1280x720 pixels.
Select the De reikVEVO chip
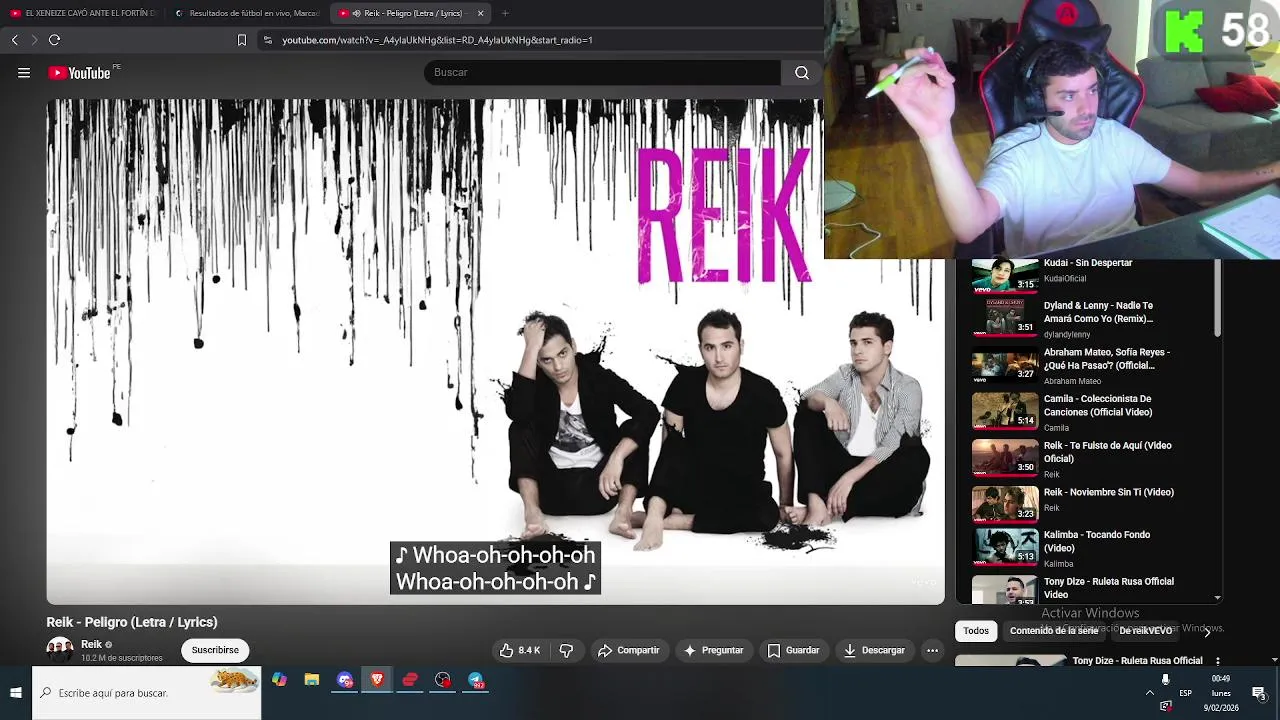pos(1146,631)
